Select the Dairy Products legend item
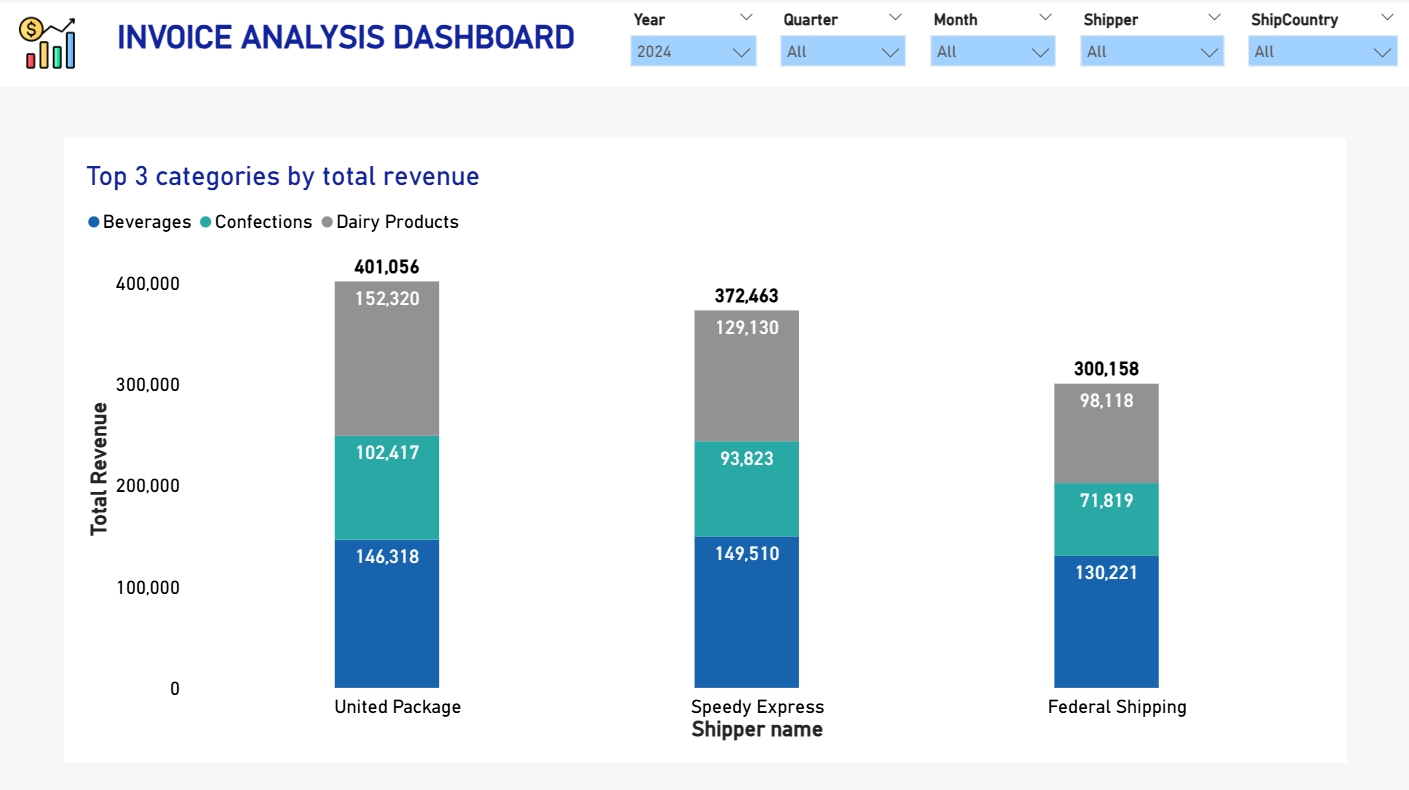The width and height of the screenshot is (1409, 790). [x=390, y=222]
